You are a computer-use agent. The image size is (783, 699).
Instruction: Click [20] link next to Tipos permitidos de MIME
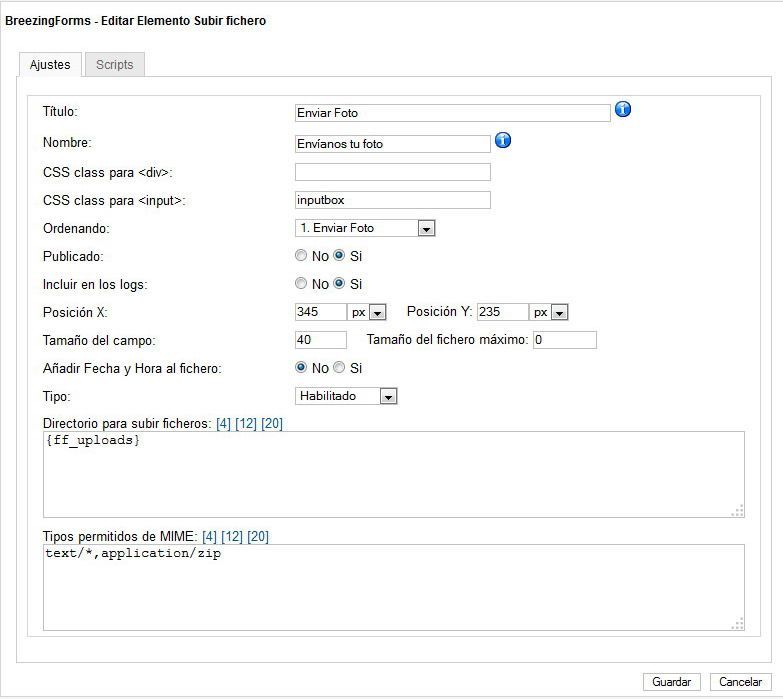pos(258,536)
